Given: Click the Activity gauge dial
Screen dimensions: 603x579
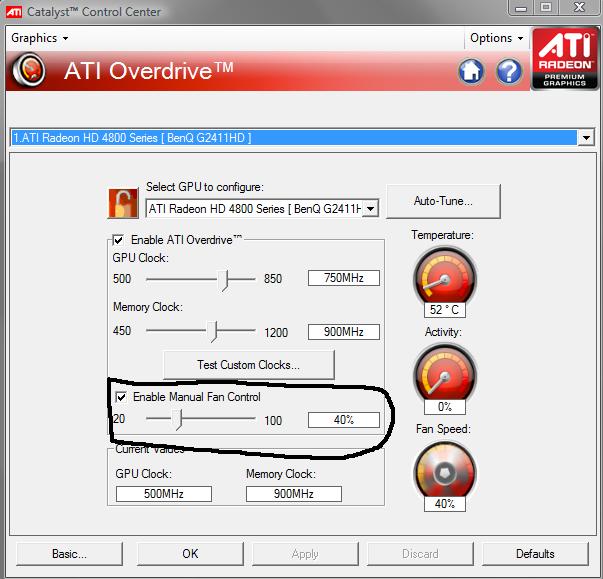Looking at the screenshot, I should tap(445, 374).
